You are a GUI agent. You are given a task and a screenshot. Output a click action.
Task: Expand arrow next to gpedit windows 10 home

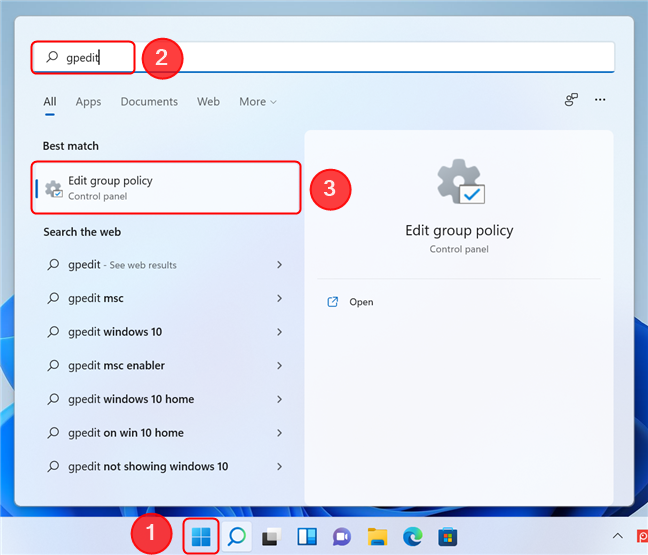coord(280,399)
